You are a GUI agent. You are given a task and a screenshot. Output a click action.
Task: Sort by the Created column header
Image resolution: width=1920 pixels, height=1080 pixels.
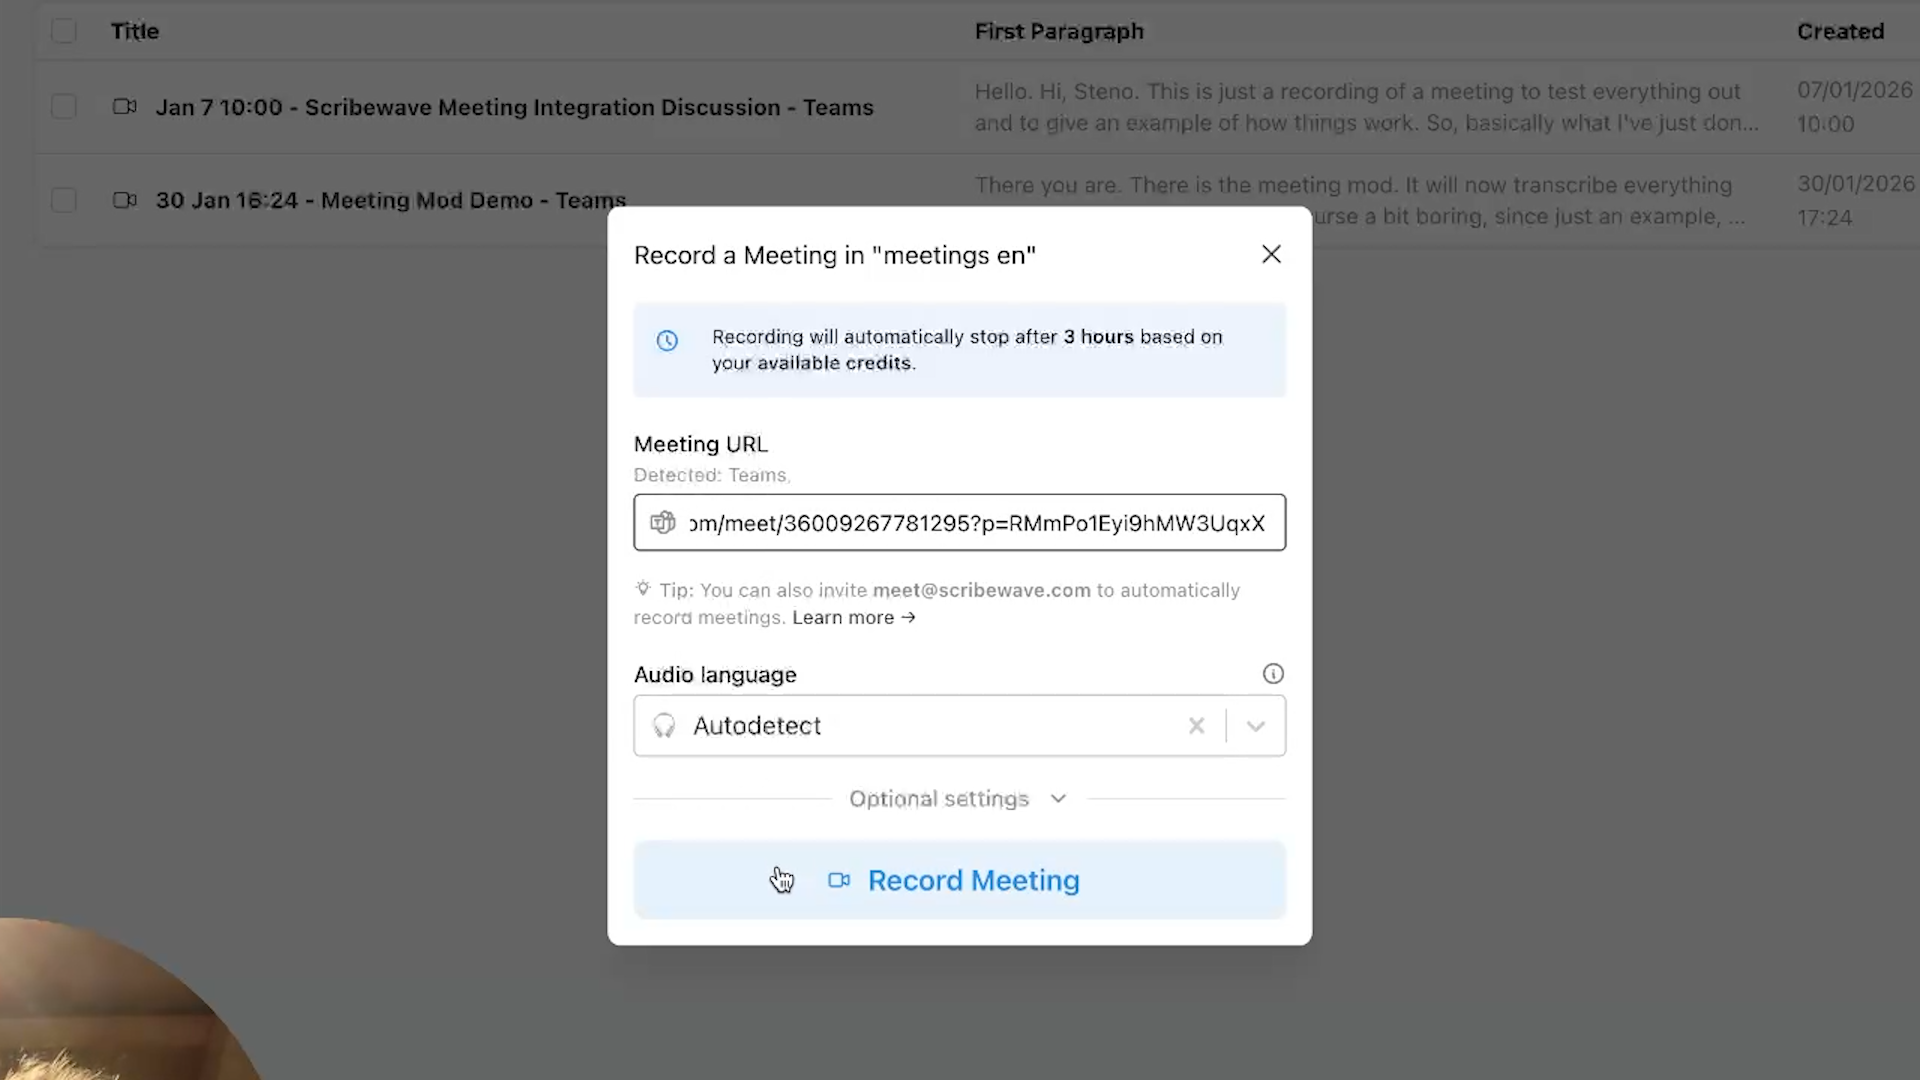point(1840,31)
